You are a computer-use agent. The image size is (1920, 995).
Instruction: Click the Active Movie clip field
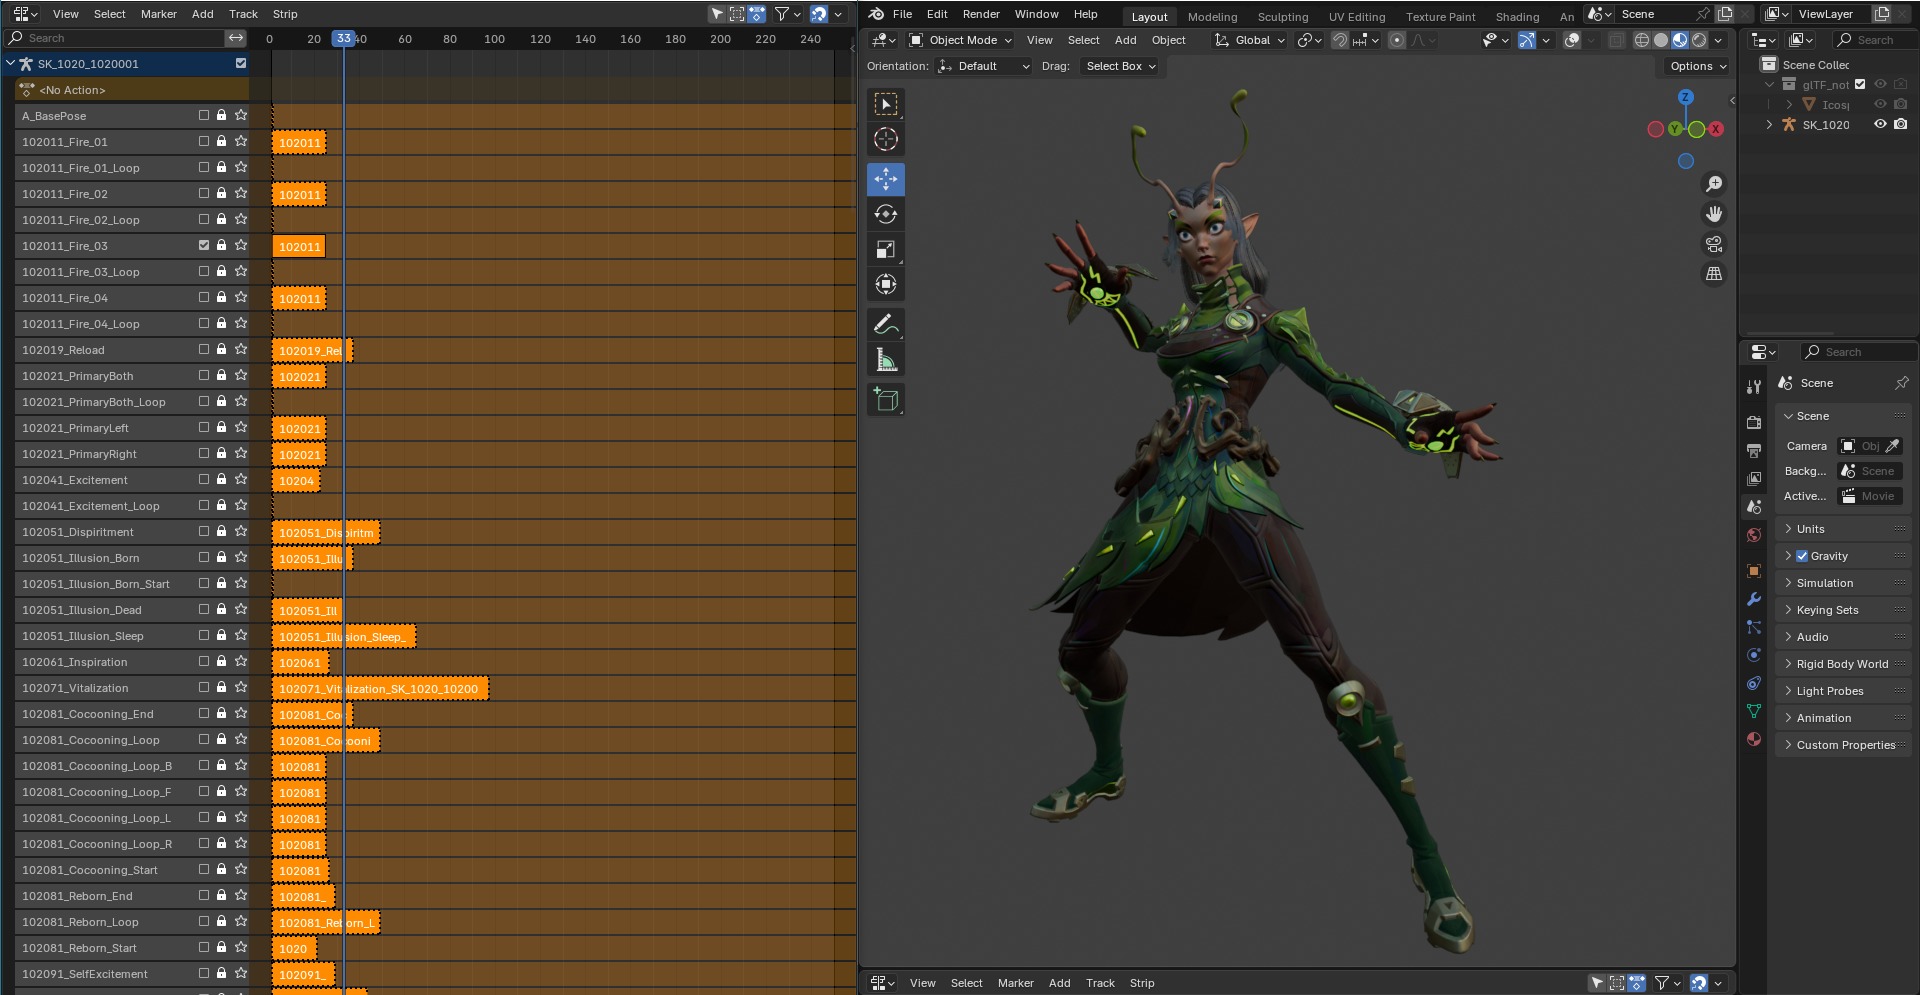[1868, 496]
